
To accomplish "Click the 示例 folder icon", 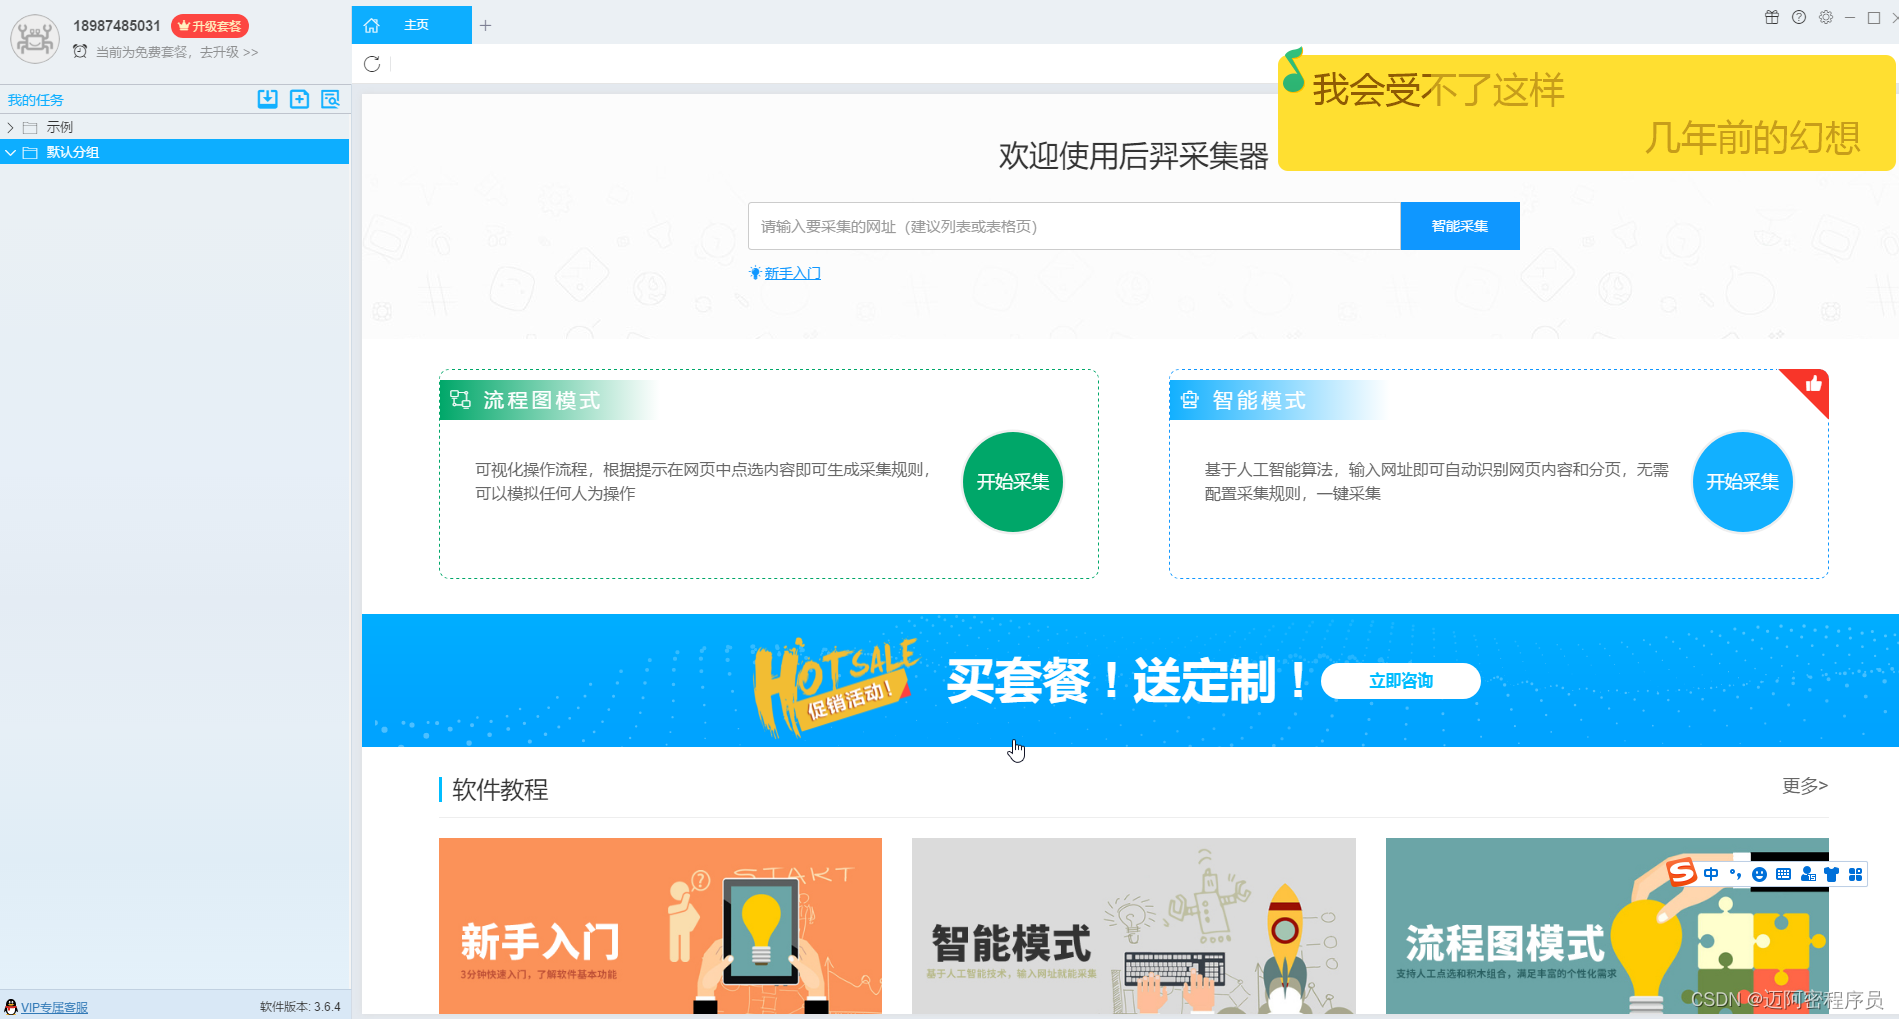I will 30,127.
